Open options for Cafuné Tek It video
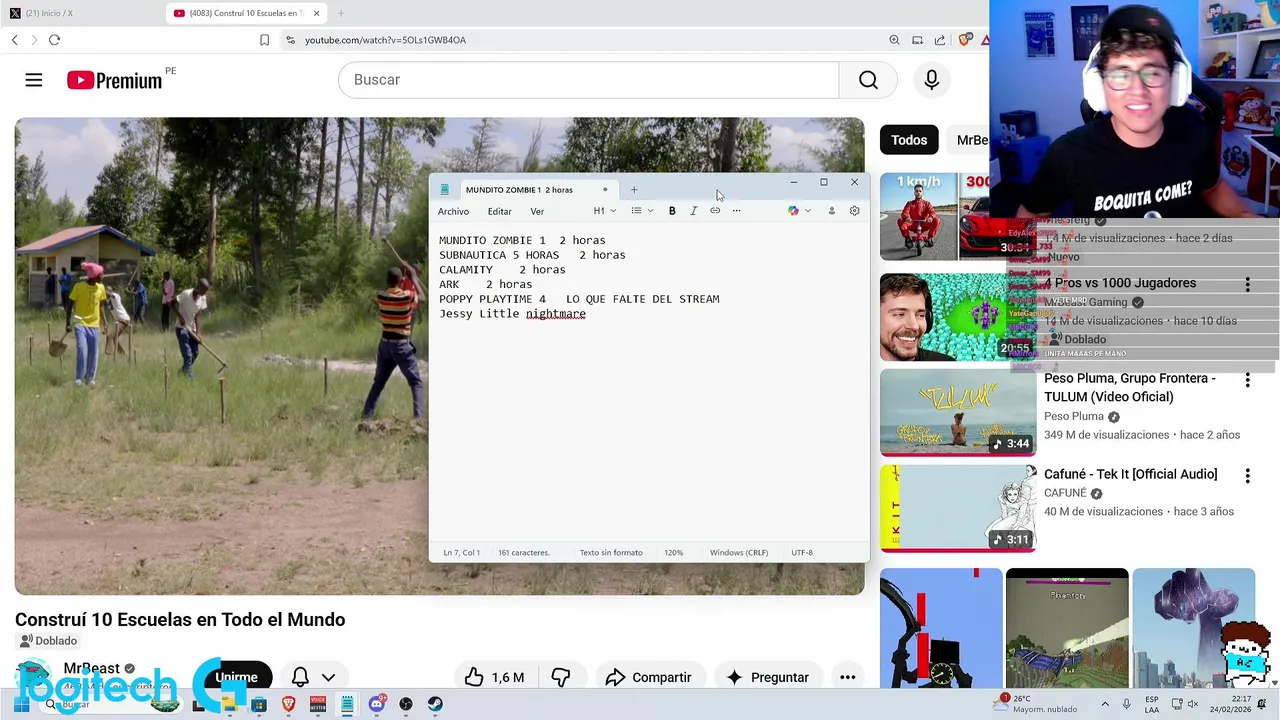Image resolution: width=1280 pixels, height=720 pixels. pos(1247,476)
